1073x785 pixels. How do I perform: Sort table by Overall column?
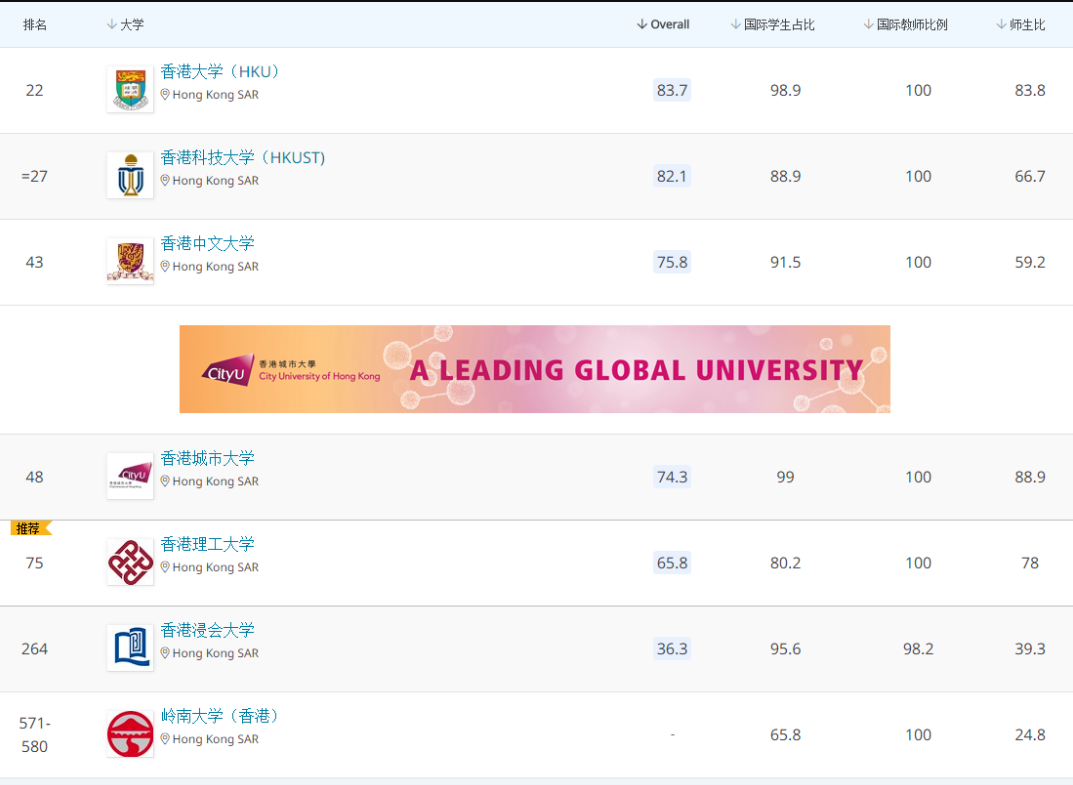coord(663,25)
